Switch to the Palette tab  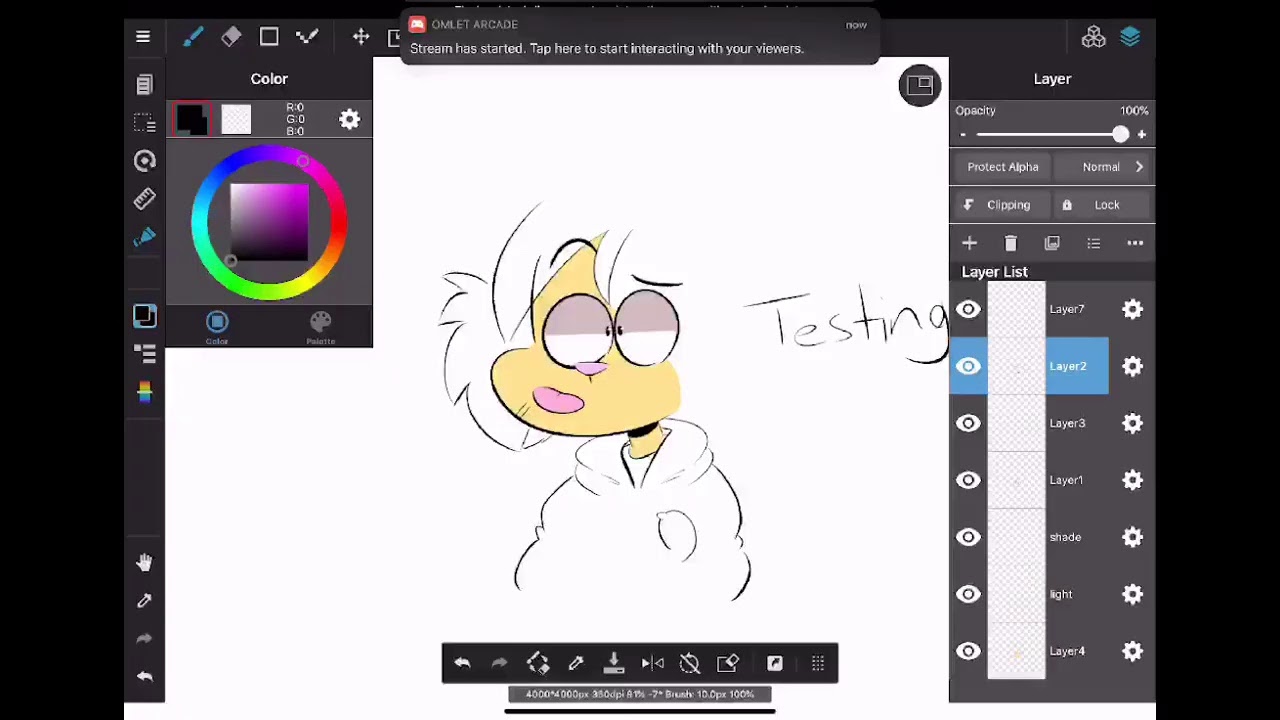click(320, 327)
